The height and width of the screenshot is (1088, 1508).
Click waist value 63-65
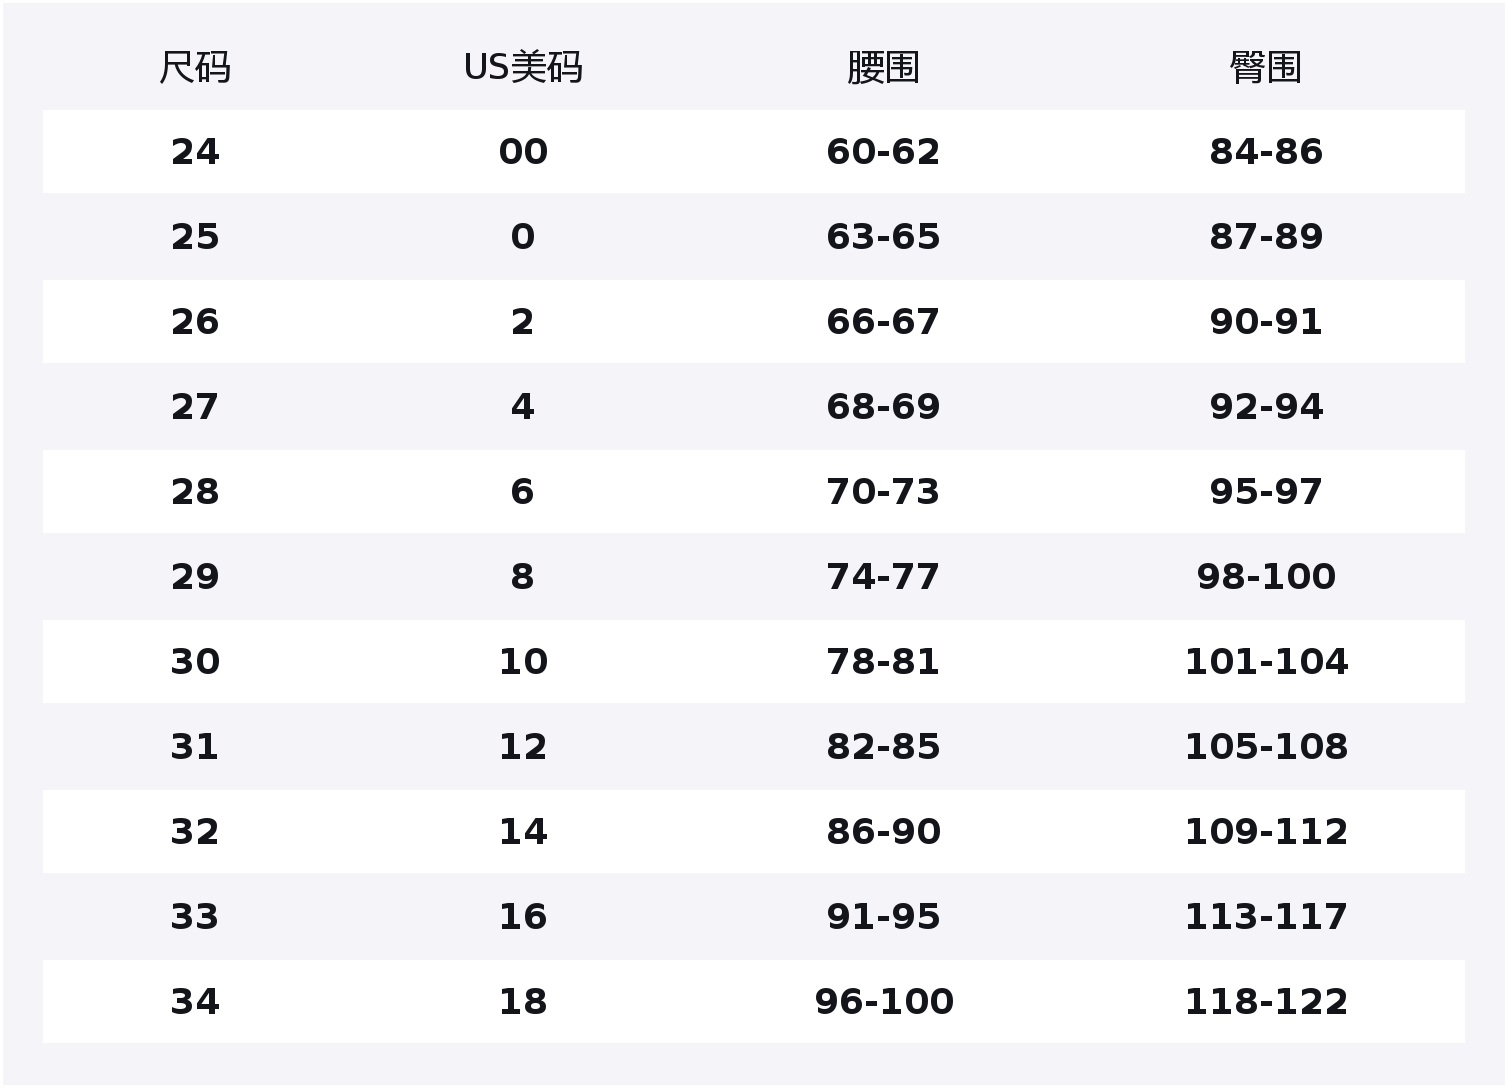point(883,237)
